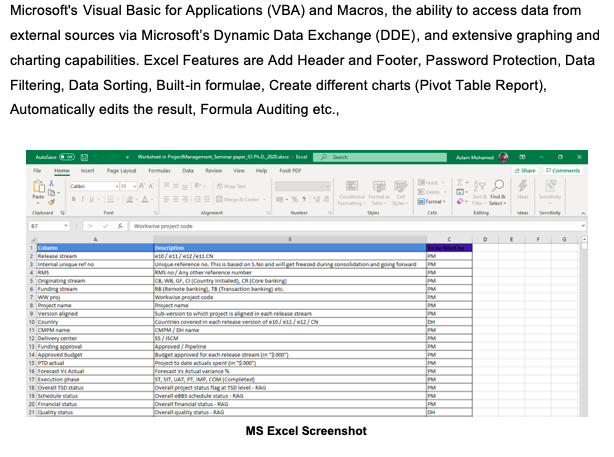Open the Page Layout tab
The width and height of the screenshot is (614, 457).
pyautogui.click(x=121, y=171)
